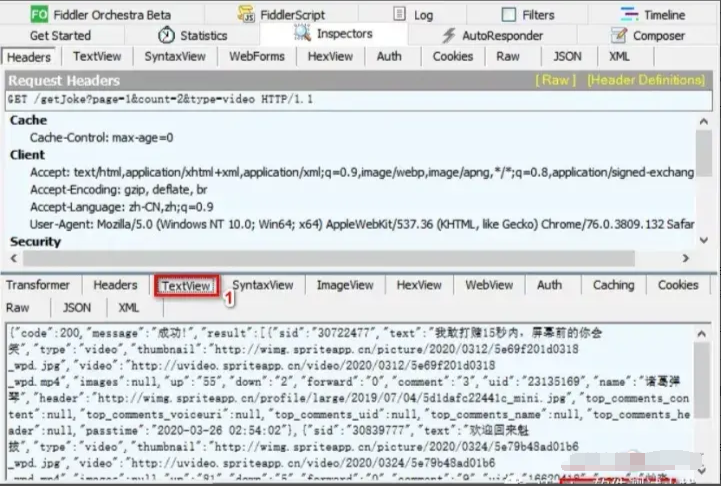The width and height of the screenshot is (721, 486).
Task: Click the Cache group heading
Action: pos(29,120)
